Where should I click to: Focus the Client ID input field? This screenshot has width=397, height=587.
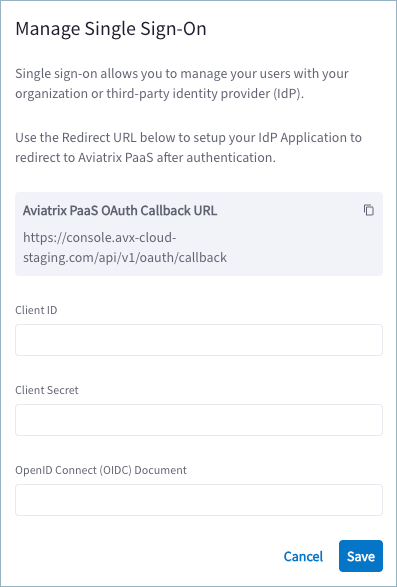199,340
